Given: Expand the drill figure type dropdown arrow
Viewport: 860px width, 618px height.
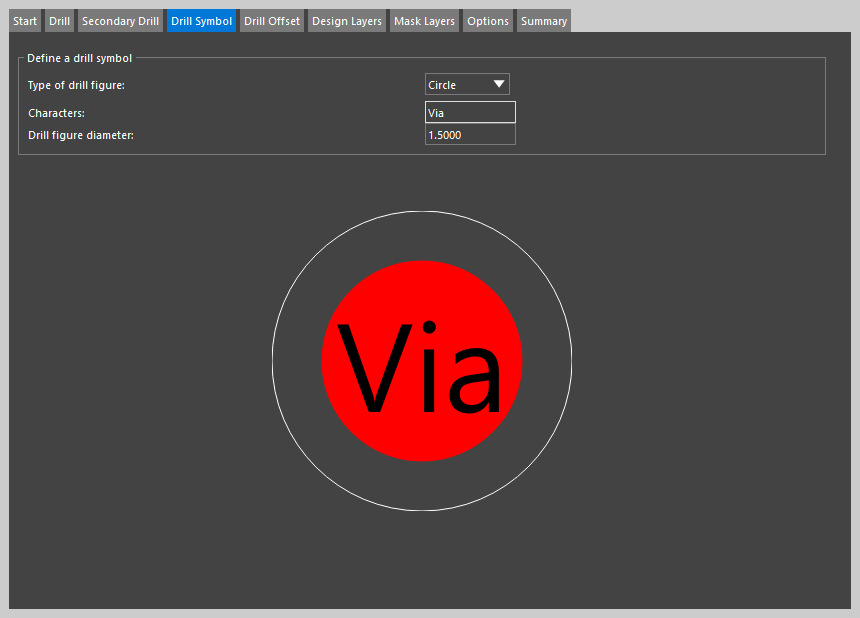Looking at the screenshot, I should [x=499, y=85].
